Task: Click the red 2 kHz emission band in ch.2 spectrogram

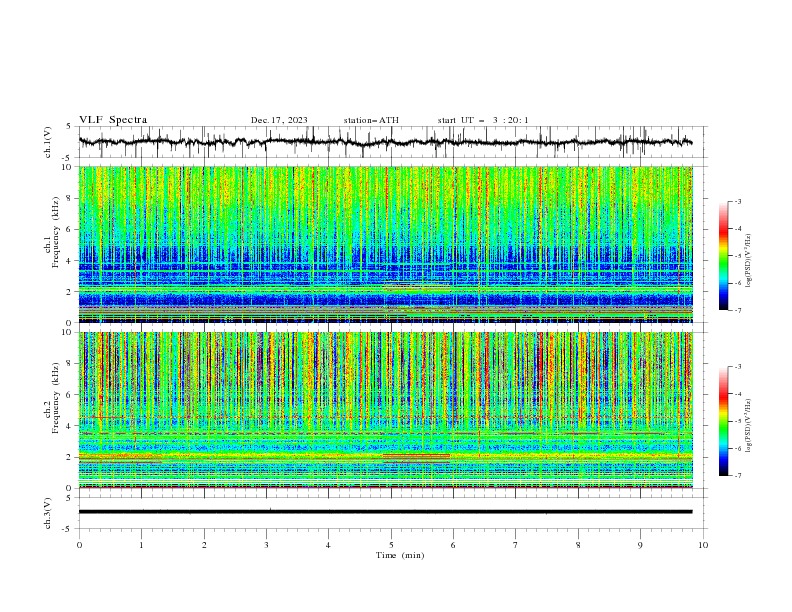Action: tap(416, 456)
